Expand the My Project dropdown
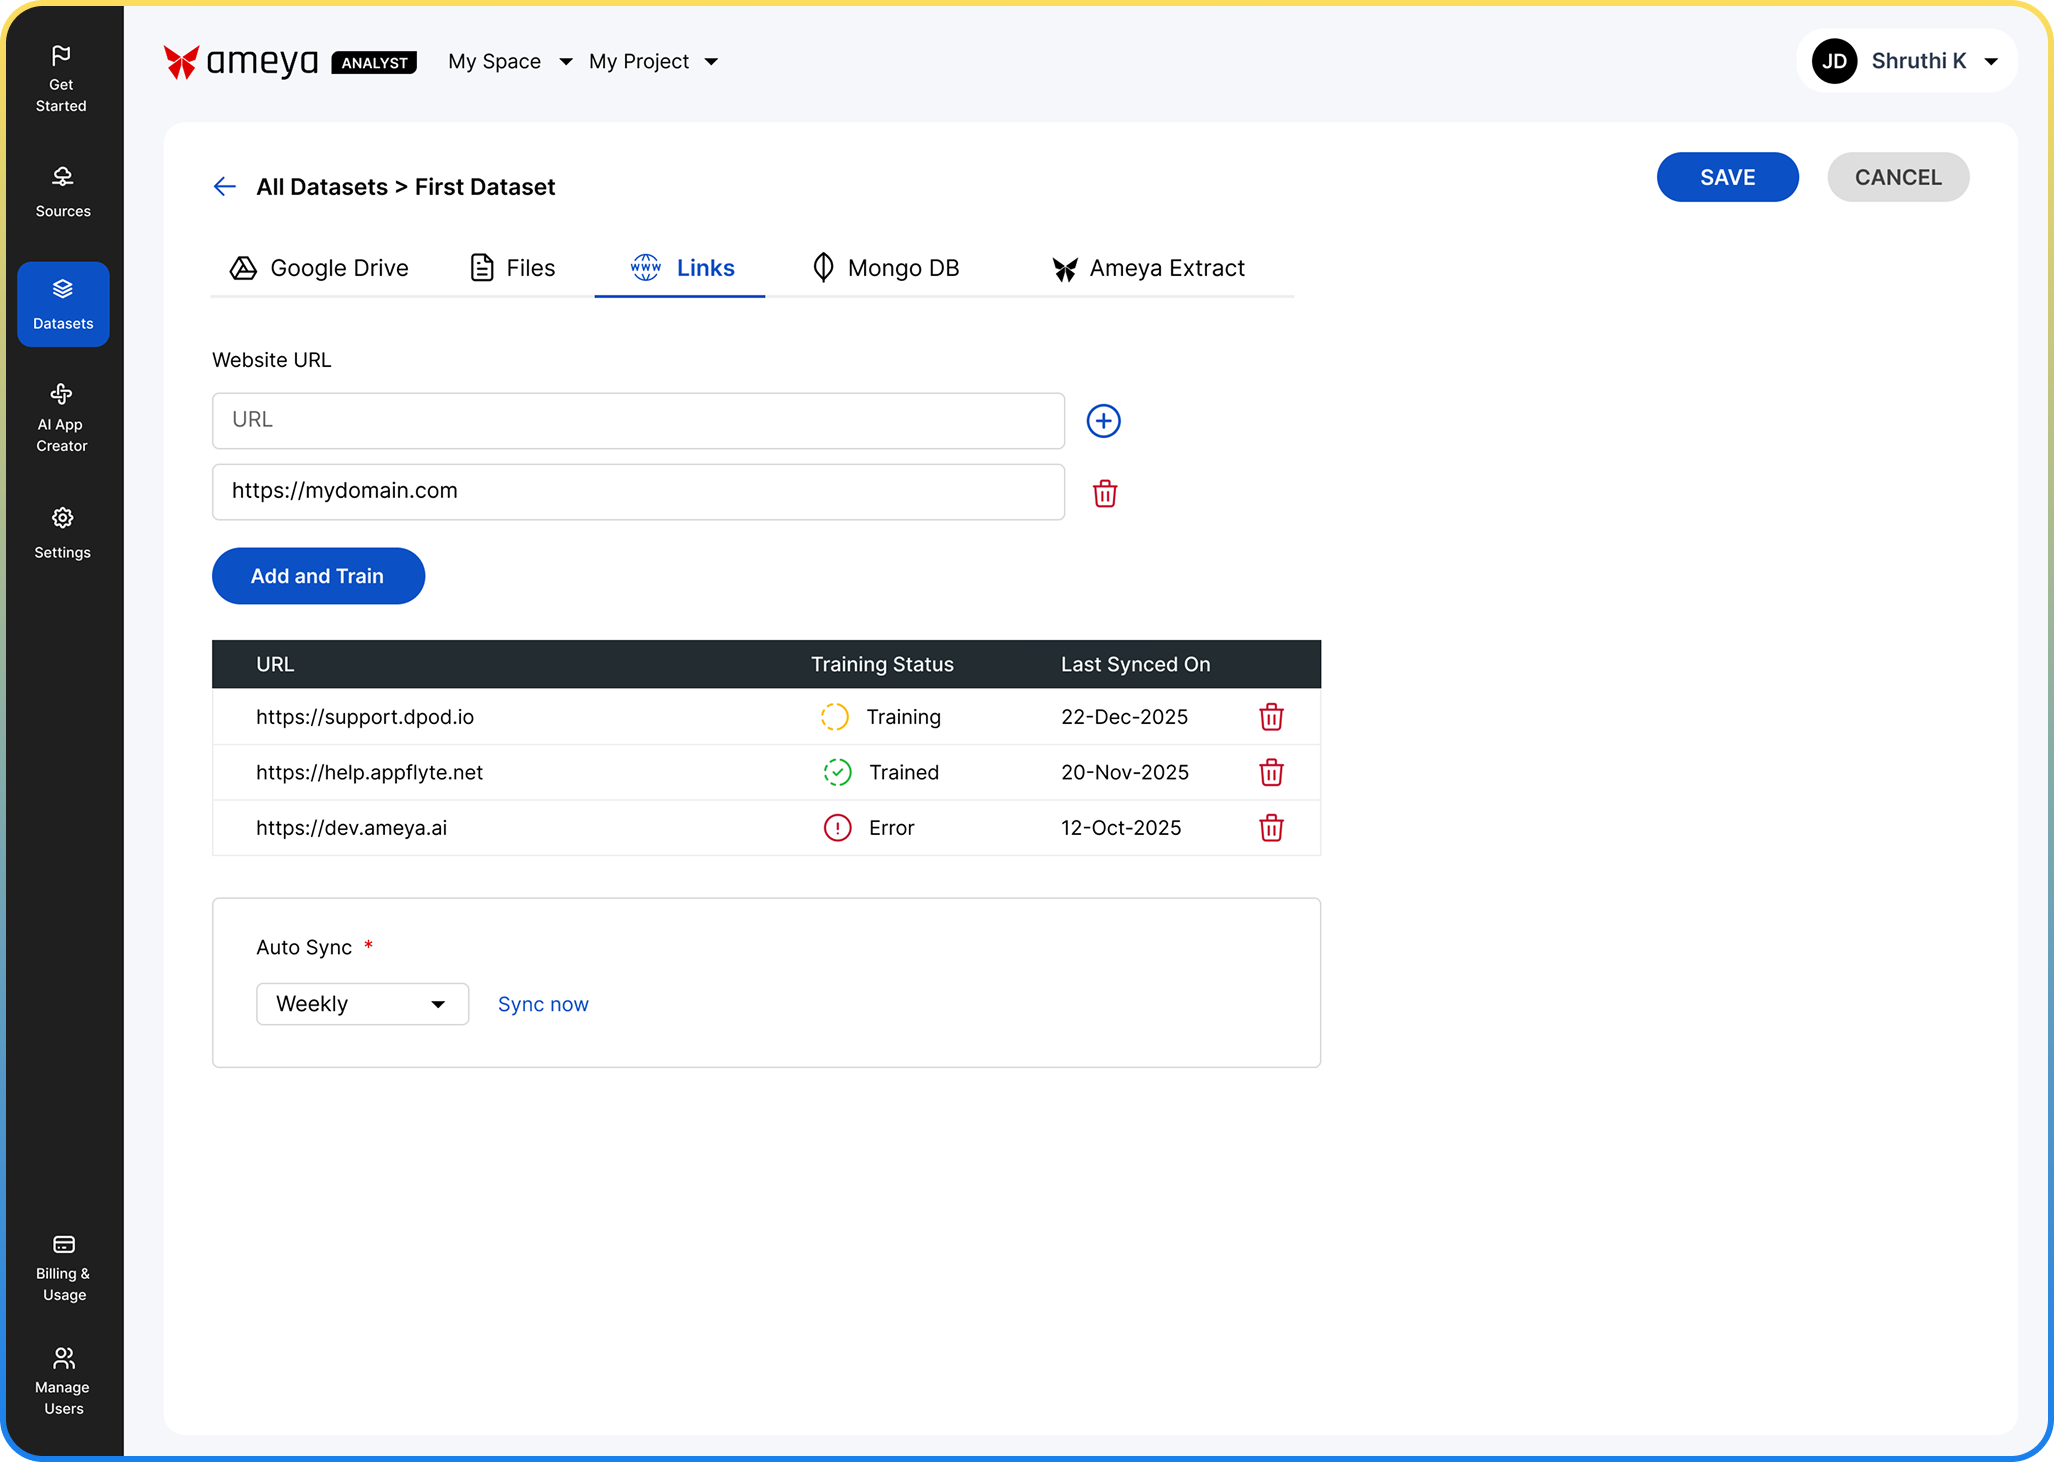 click(x=653, y=62)
